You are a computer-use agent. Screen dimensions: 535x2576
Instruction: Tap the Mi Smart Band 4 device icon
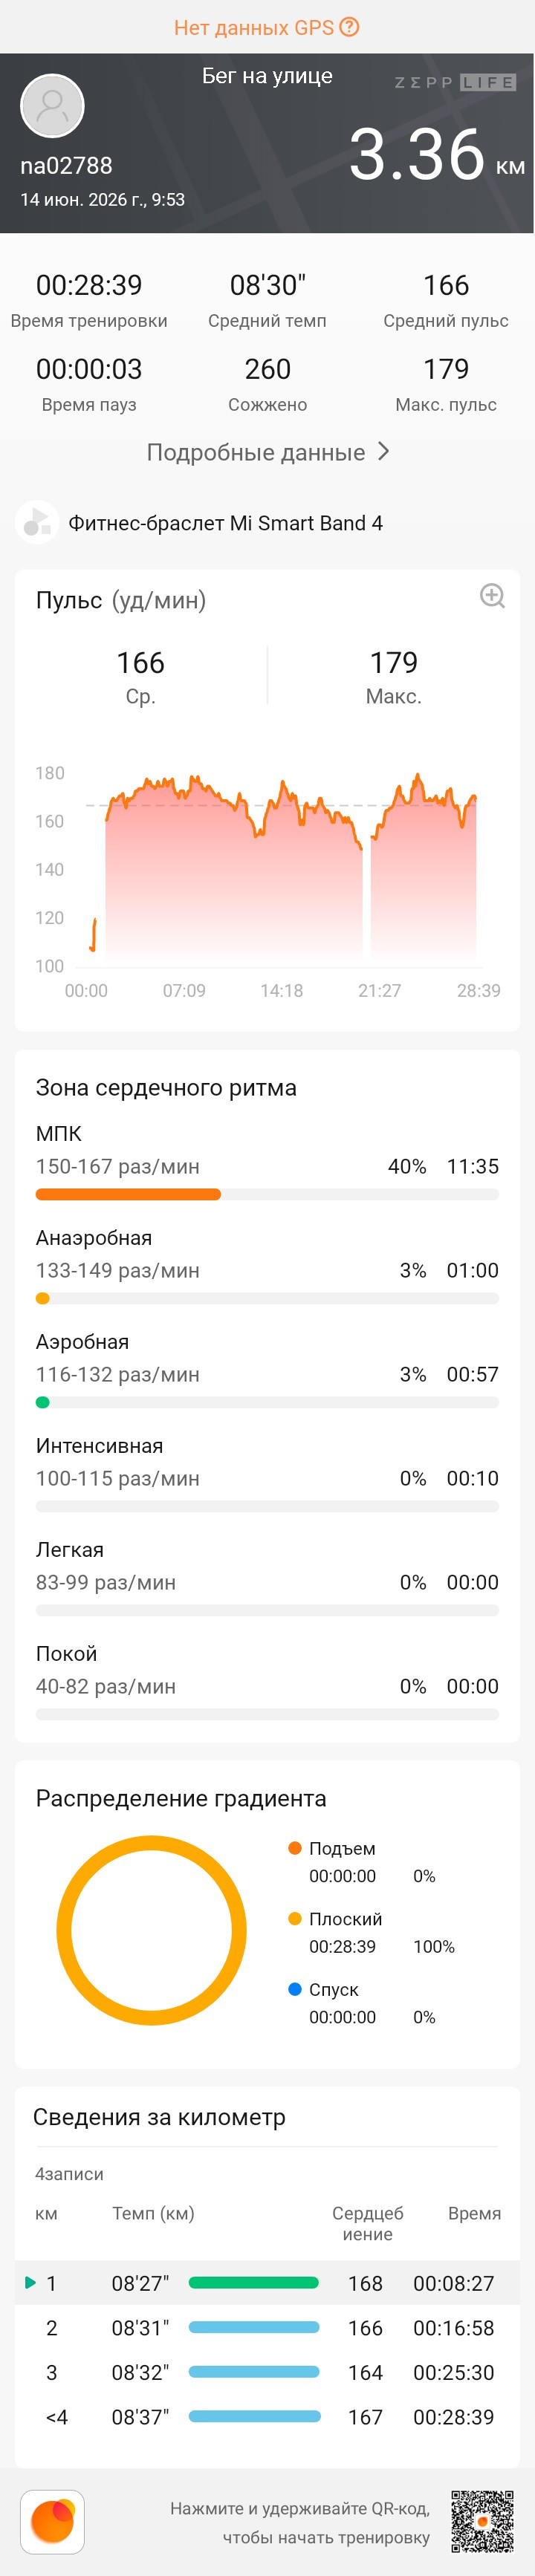[x=37, y=522]
